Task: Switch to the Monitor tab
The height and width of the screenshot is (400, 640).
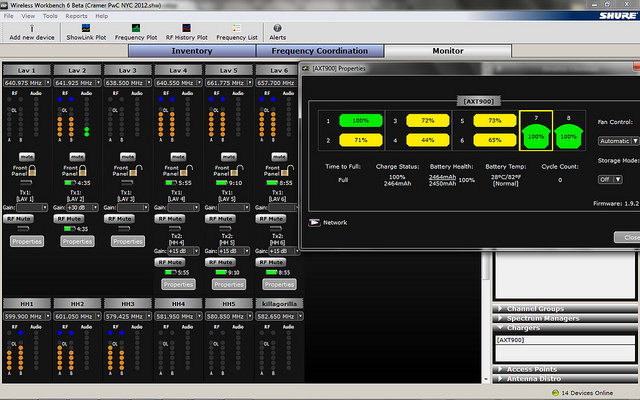Action: [448, 51]
